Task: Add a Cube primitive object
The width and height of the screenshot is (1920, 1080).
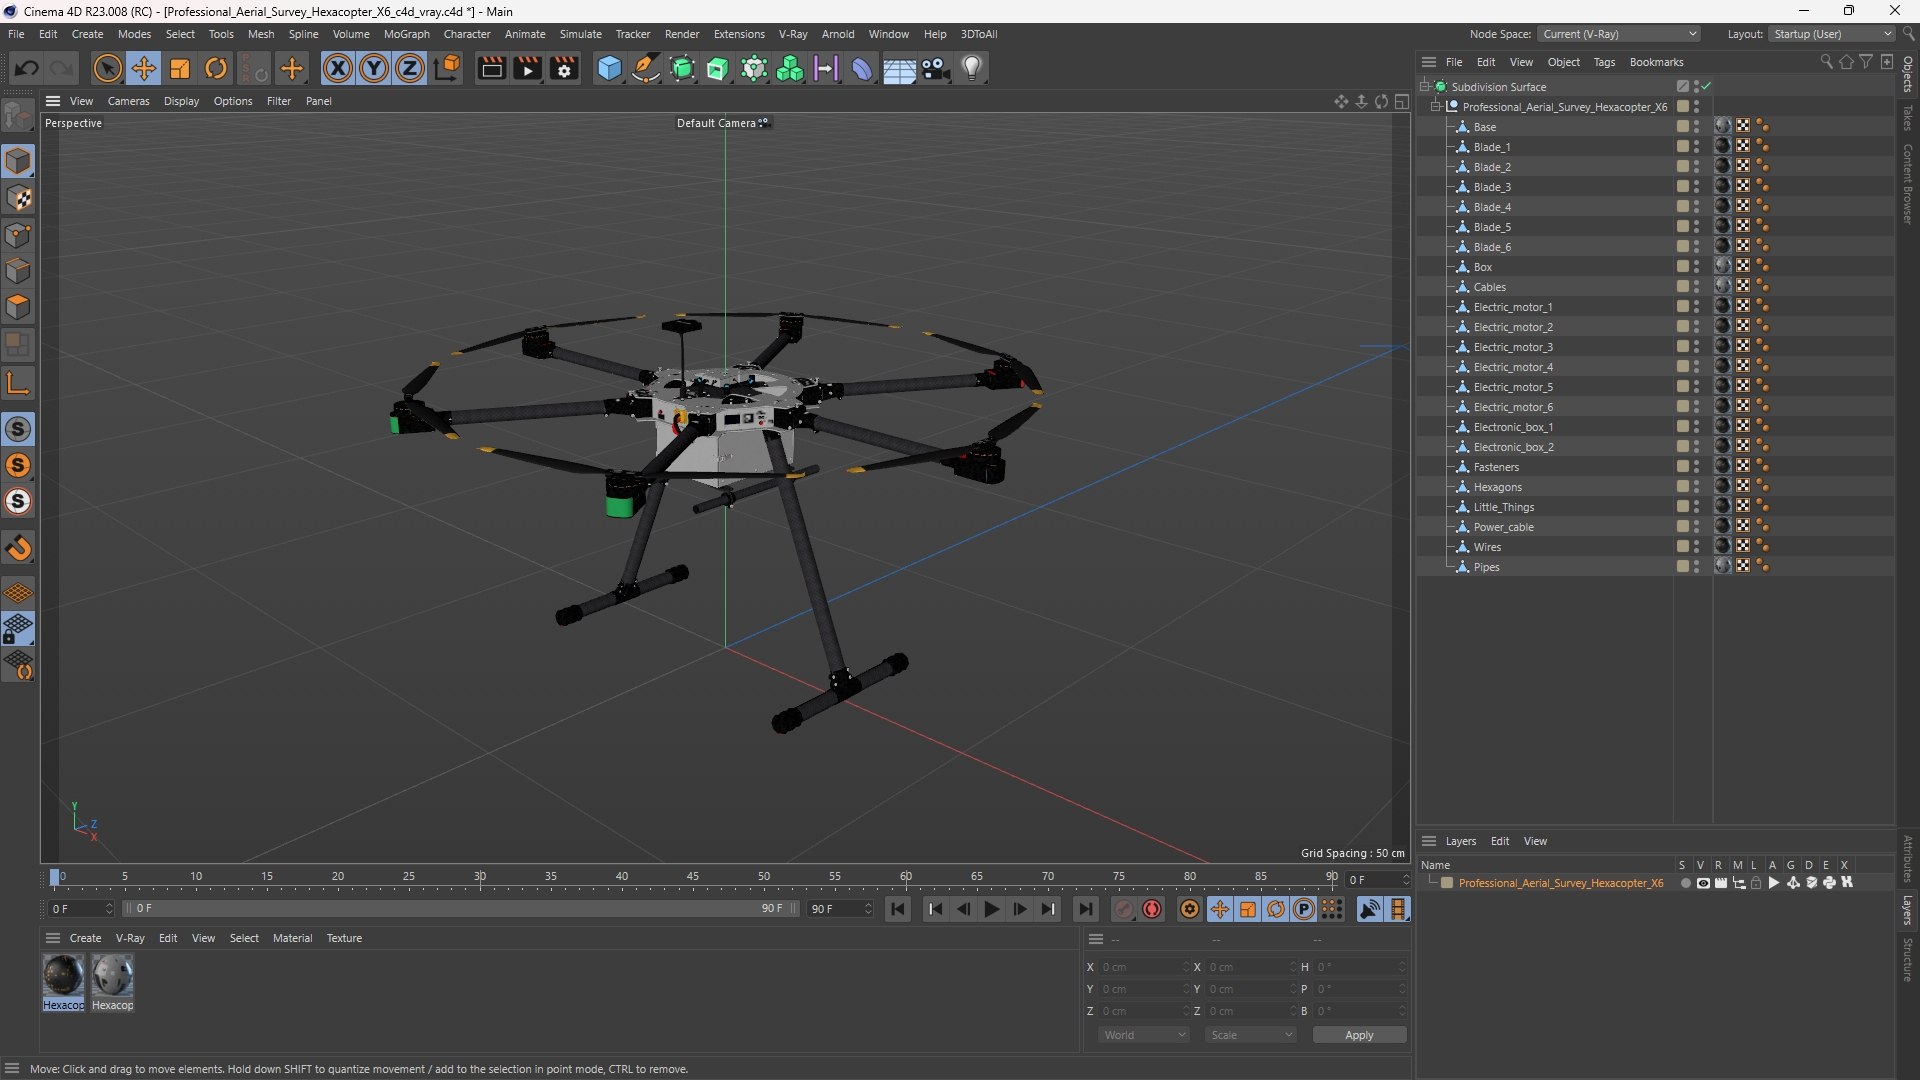Action: [x=609, y=68]
